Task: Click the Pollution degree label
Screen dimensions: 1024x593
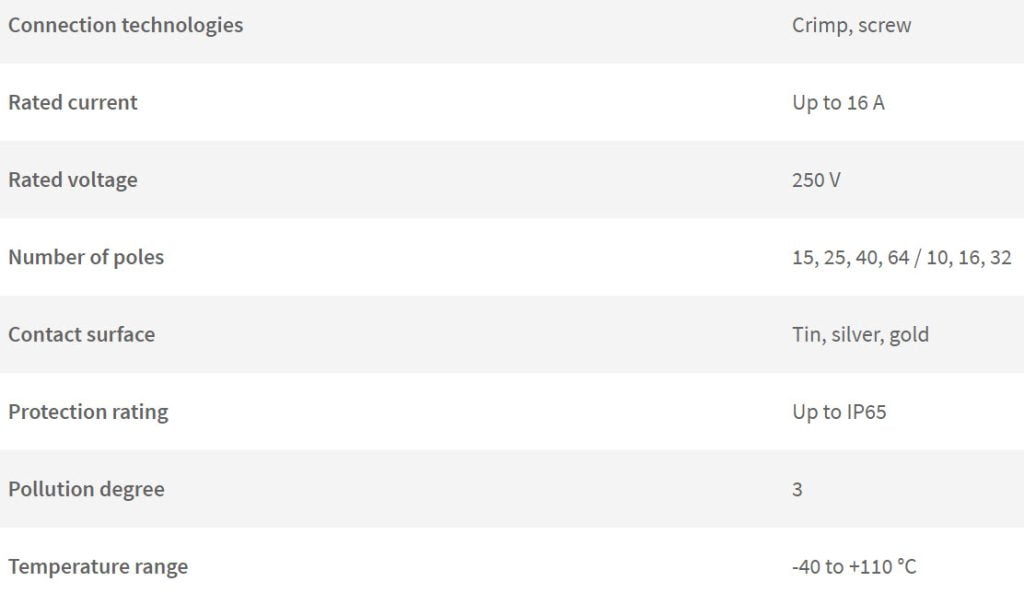Action: click(86, 489)
